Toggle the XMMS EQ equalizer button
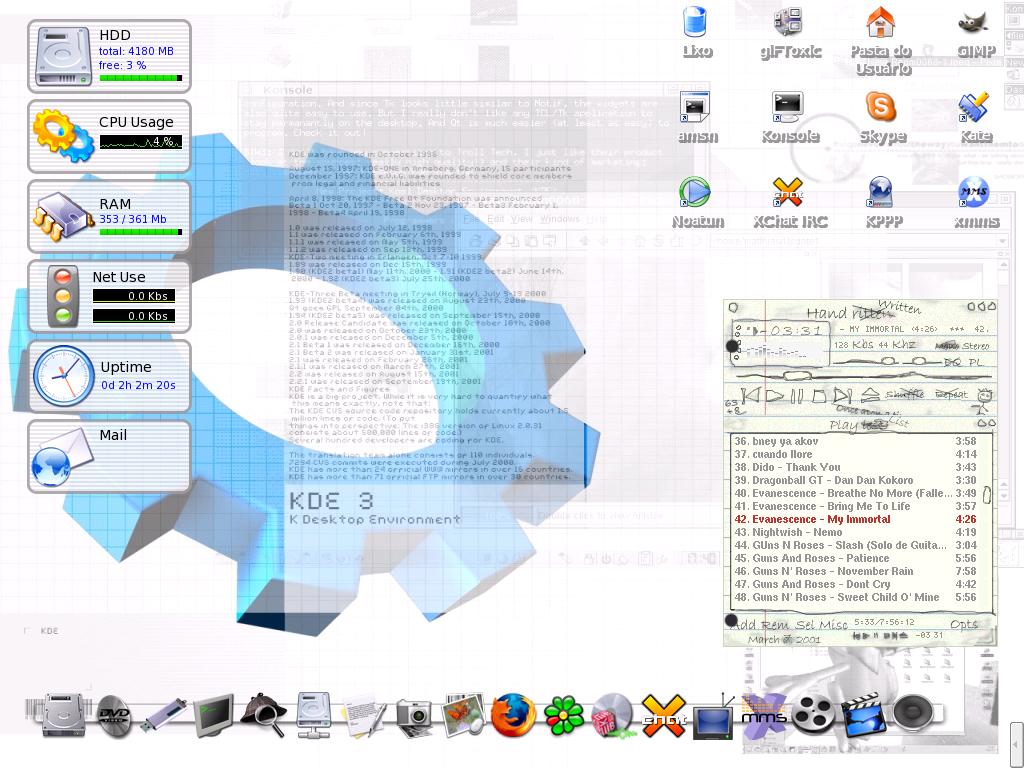 tap(952, 362)
